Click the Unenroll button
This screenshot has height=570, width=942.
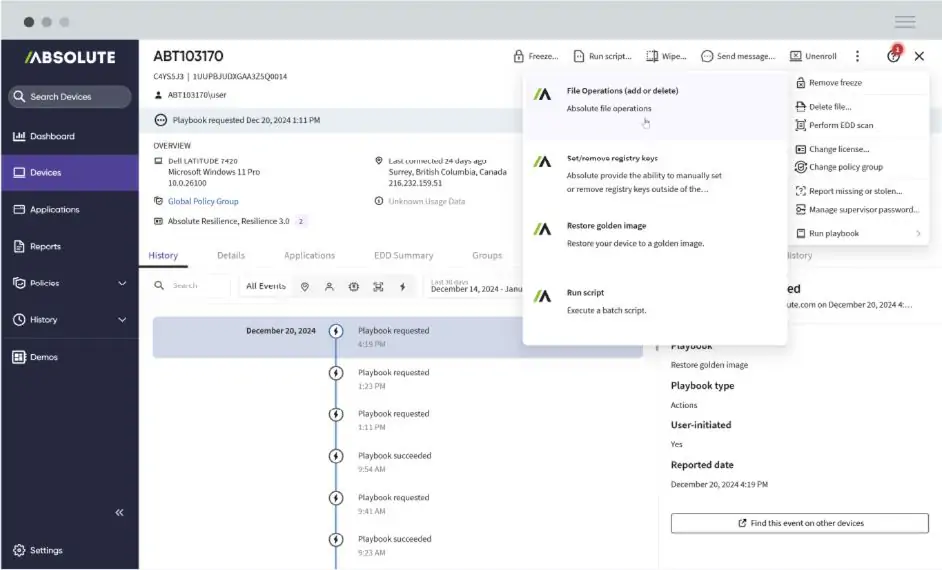813,56
